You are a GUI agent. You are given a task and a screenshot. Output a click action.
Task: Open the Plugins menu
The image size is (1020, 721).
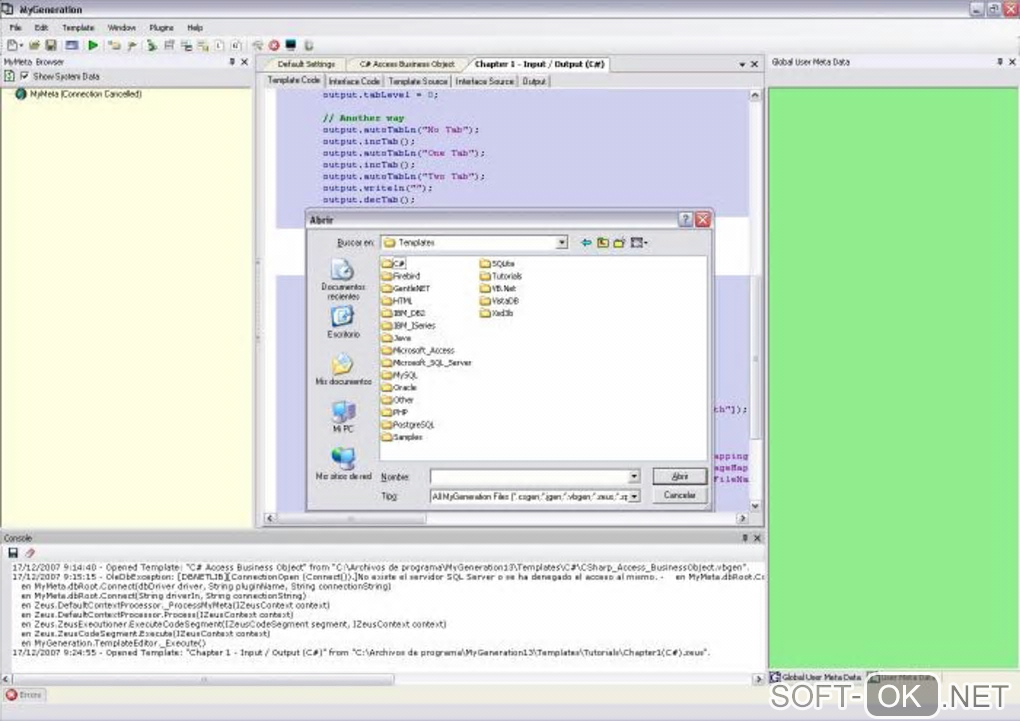[161, 28]
